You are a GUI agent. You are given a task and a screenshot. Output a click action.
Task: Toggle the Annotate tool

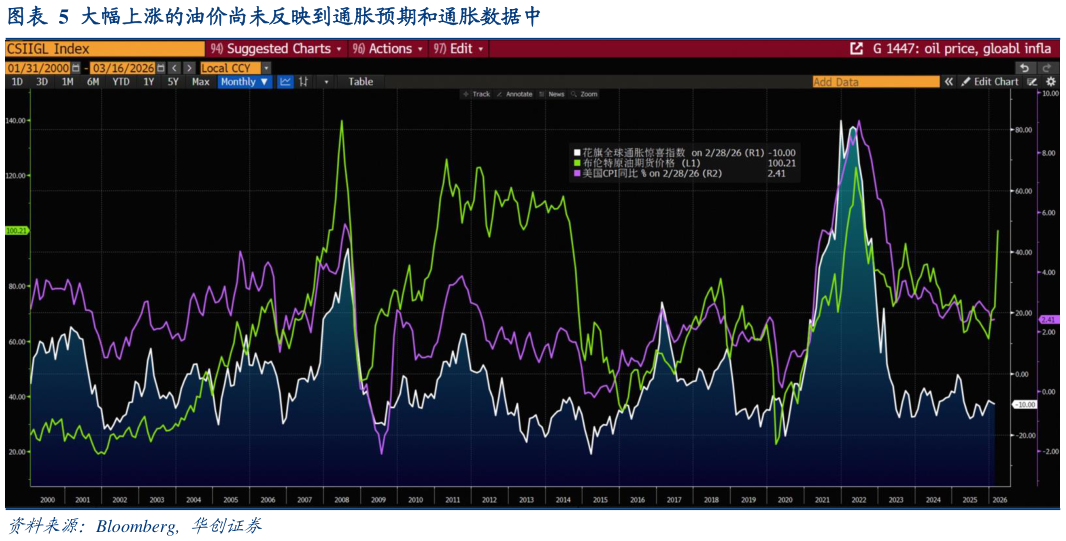(x=514, y=94)
